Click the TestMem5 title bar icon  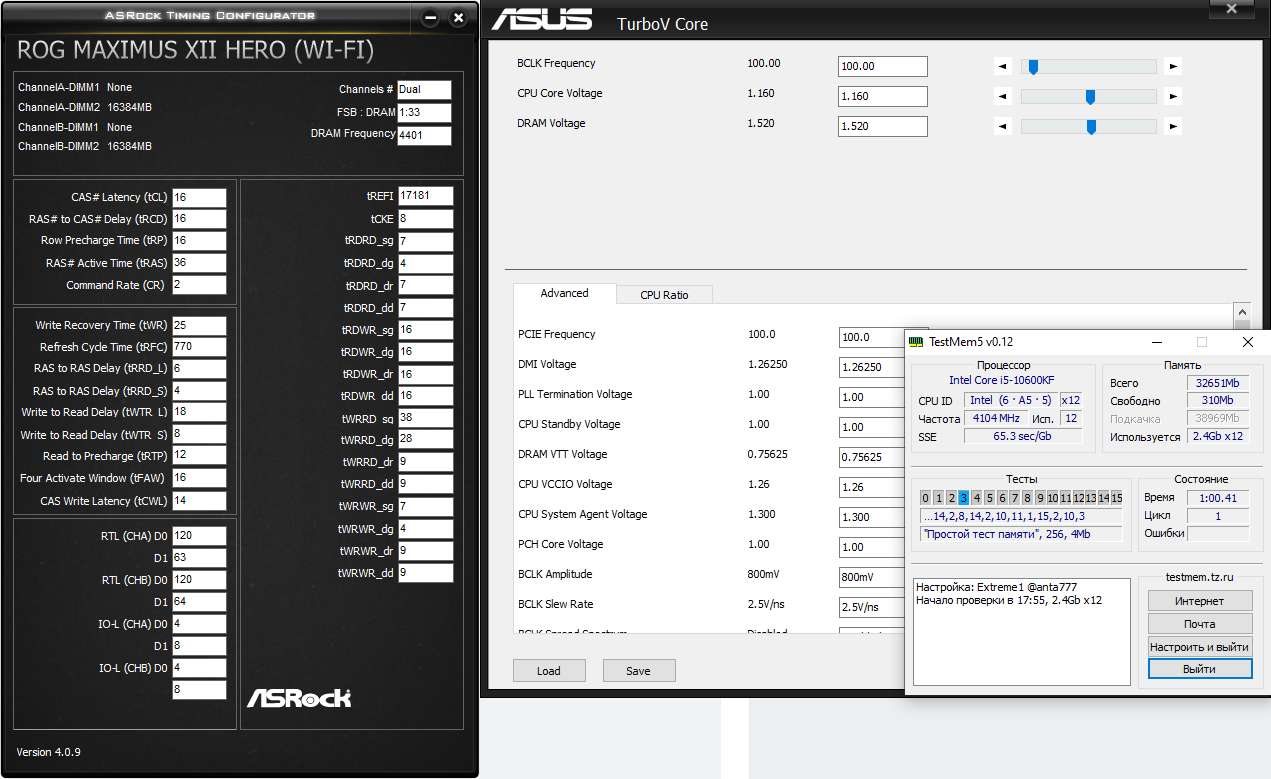[915, 342]
